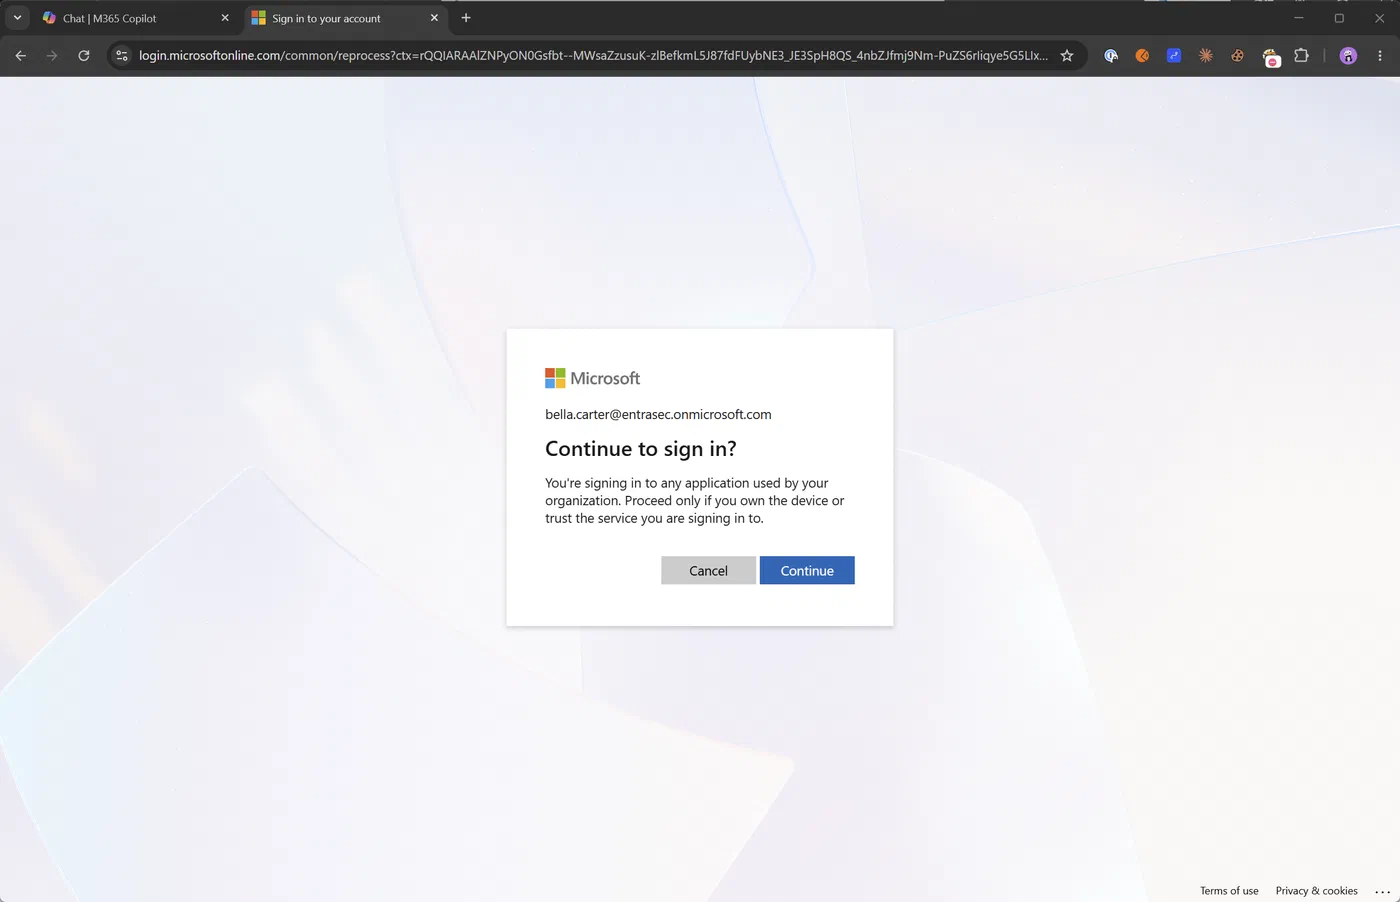The height and width of the screenshot is (902, 1400).
Task: Open the Extensions puzzle piece menu
Action: [1301, 56]
